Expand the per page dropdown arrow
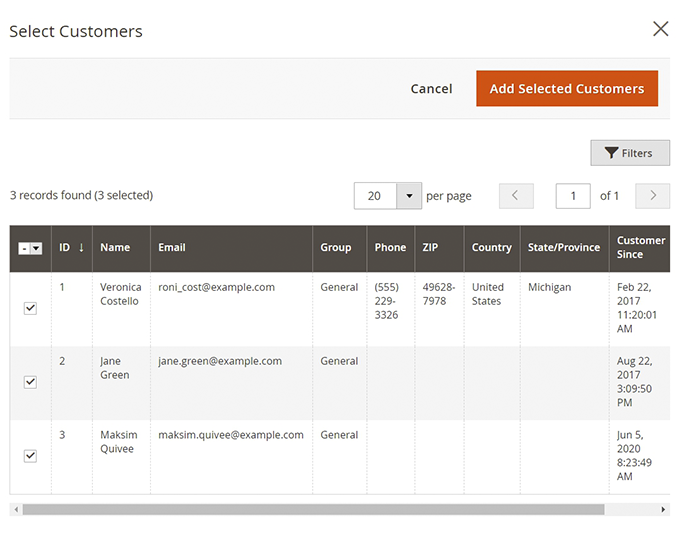The width and height of the screenshot is (684, 541). coord(409,196)
